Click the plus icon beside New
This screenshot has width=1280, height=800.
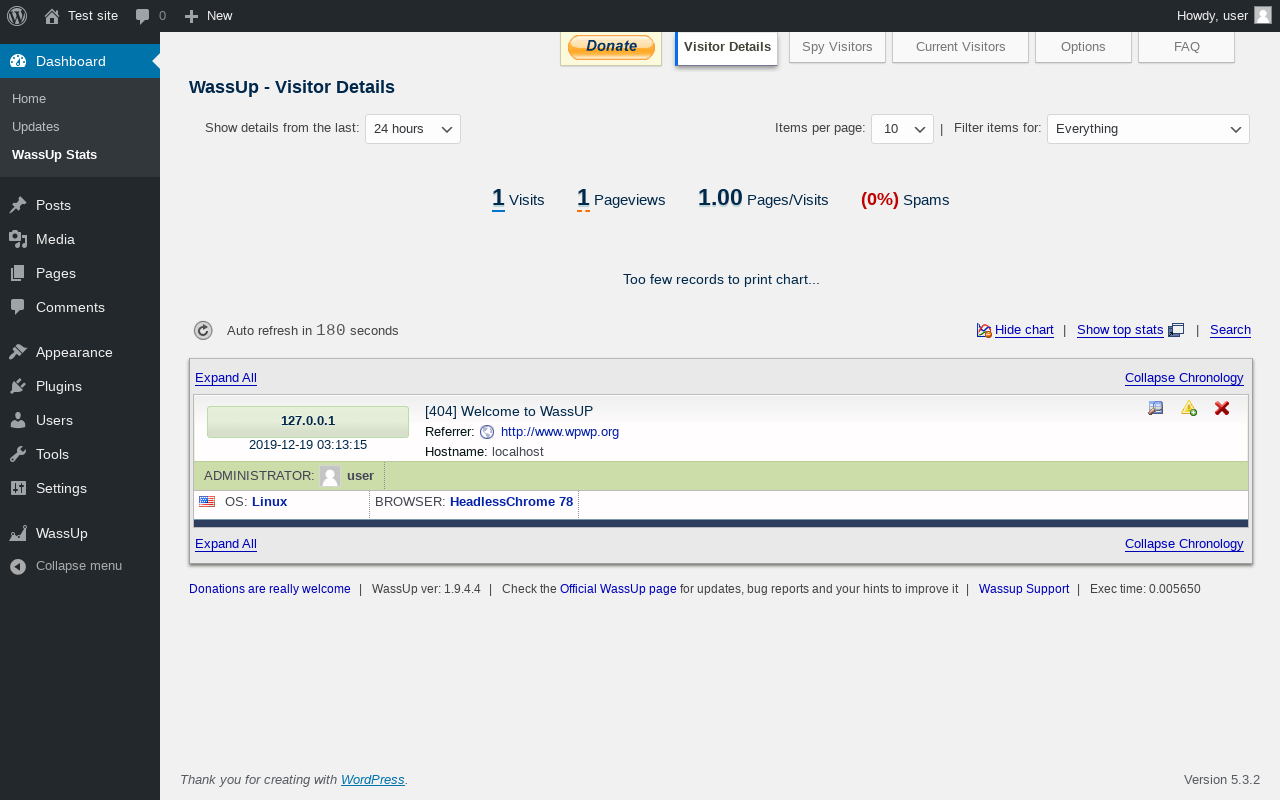point(192,16)
